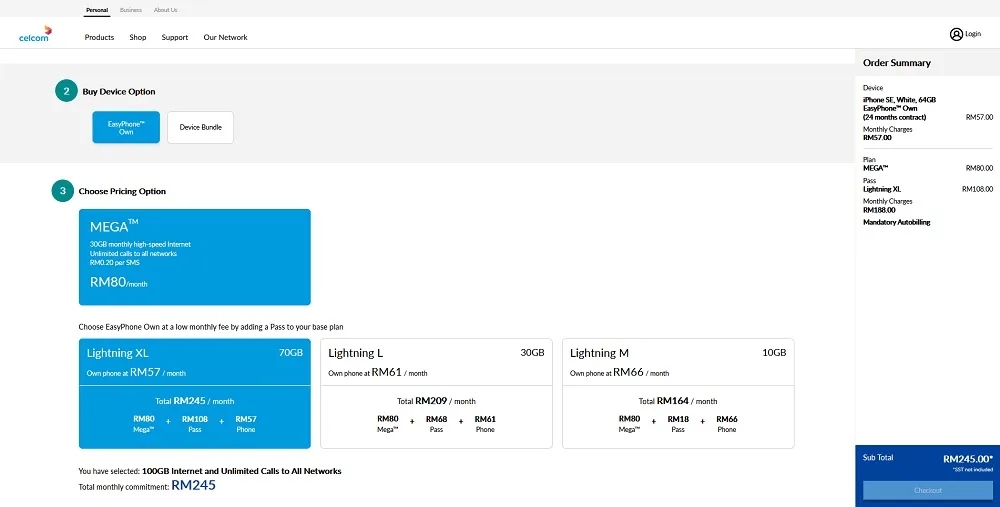Open the About Us tab
This screenshot has height=507, width=1000.
click(x=165, y=10)
